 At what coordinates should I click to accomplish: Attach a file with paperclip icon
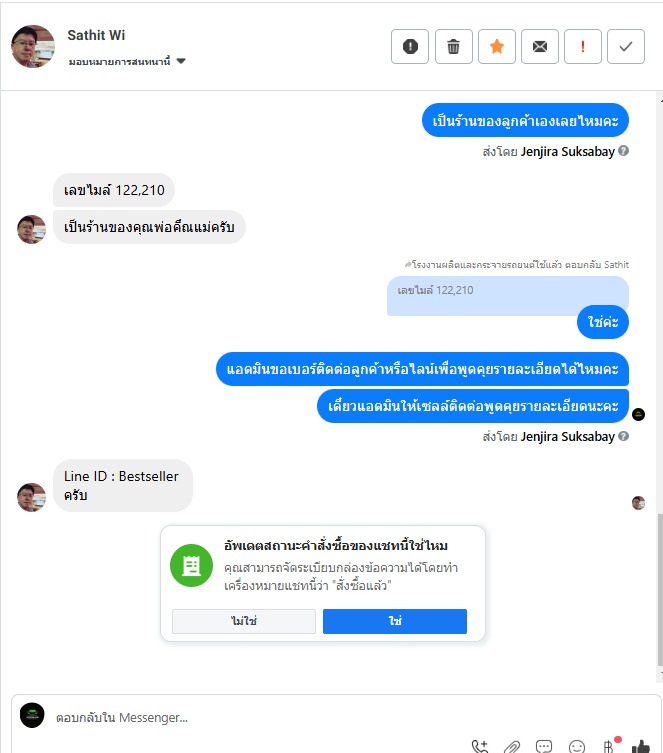[512, 746]
